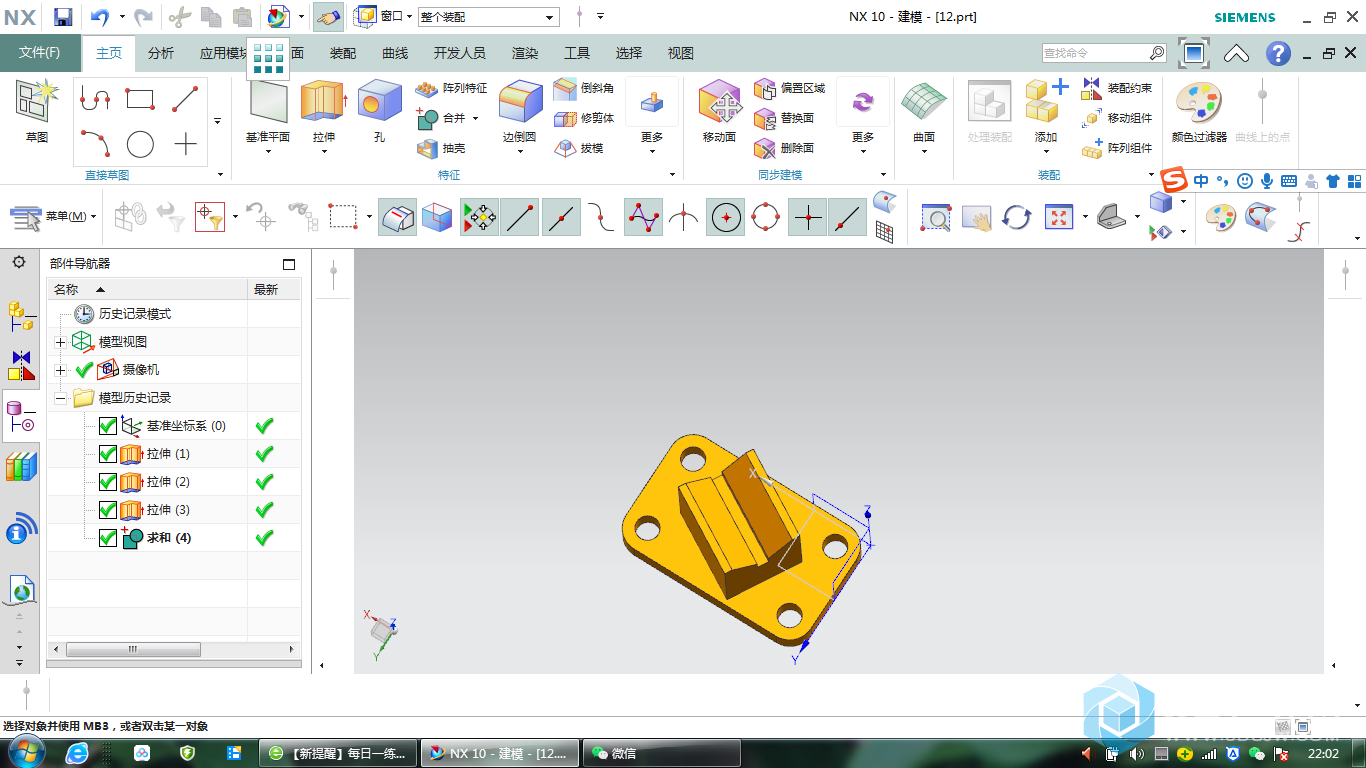The width and height of the screenshot is (1366, 768).
Task: Toggle the 摄像机 green check mark
Action: [x=84, y=370]
